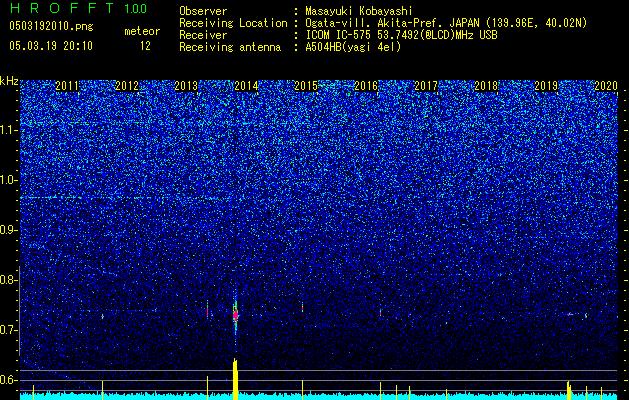Click the Receiver field label
This screenshot has height=400, width=629.
(x=203, y=35)
